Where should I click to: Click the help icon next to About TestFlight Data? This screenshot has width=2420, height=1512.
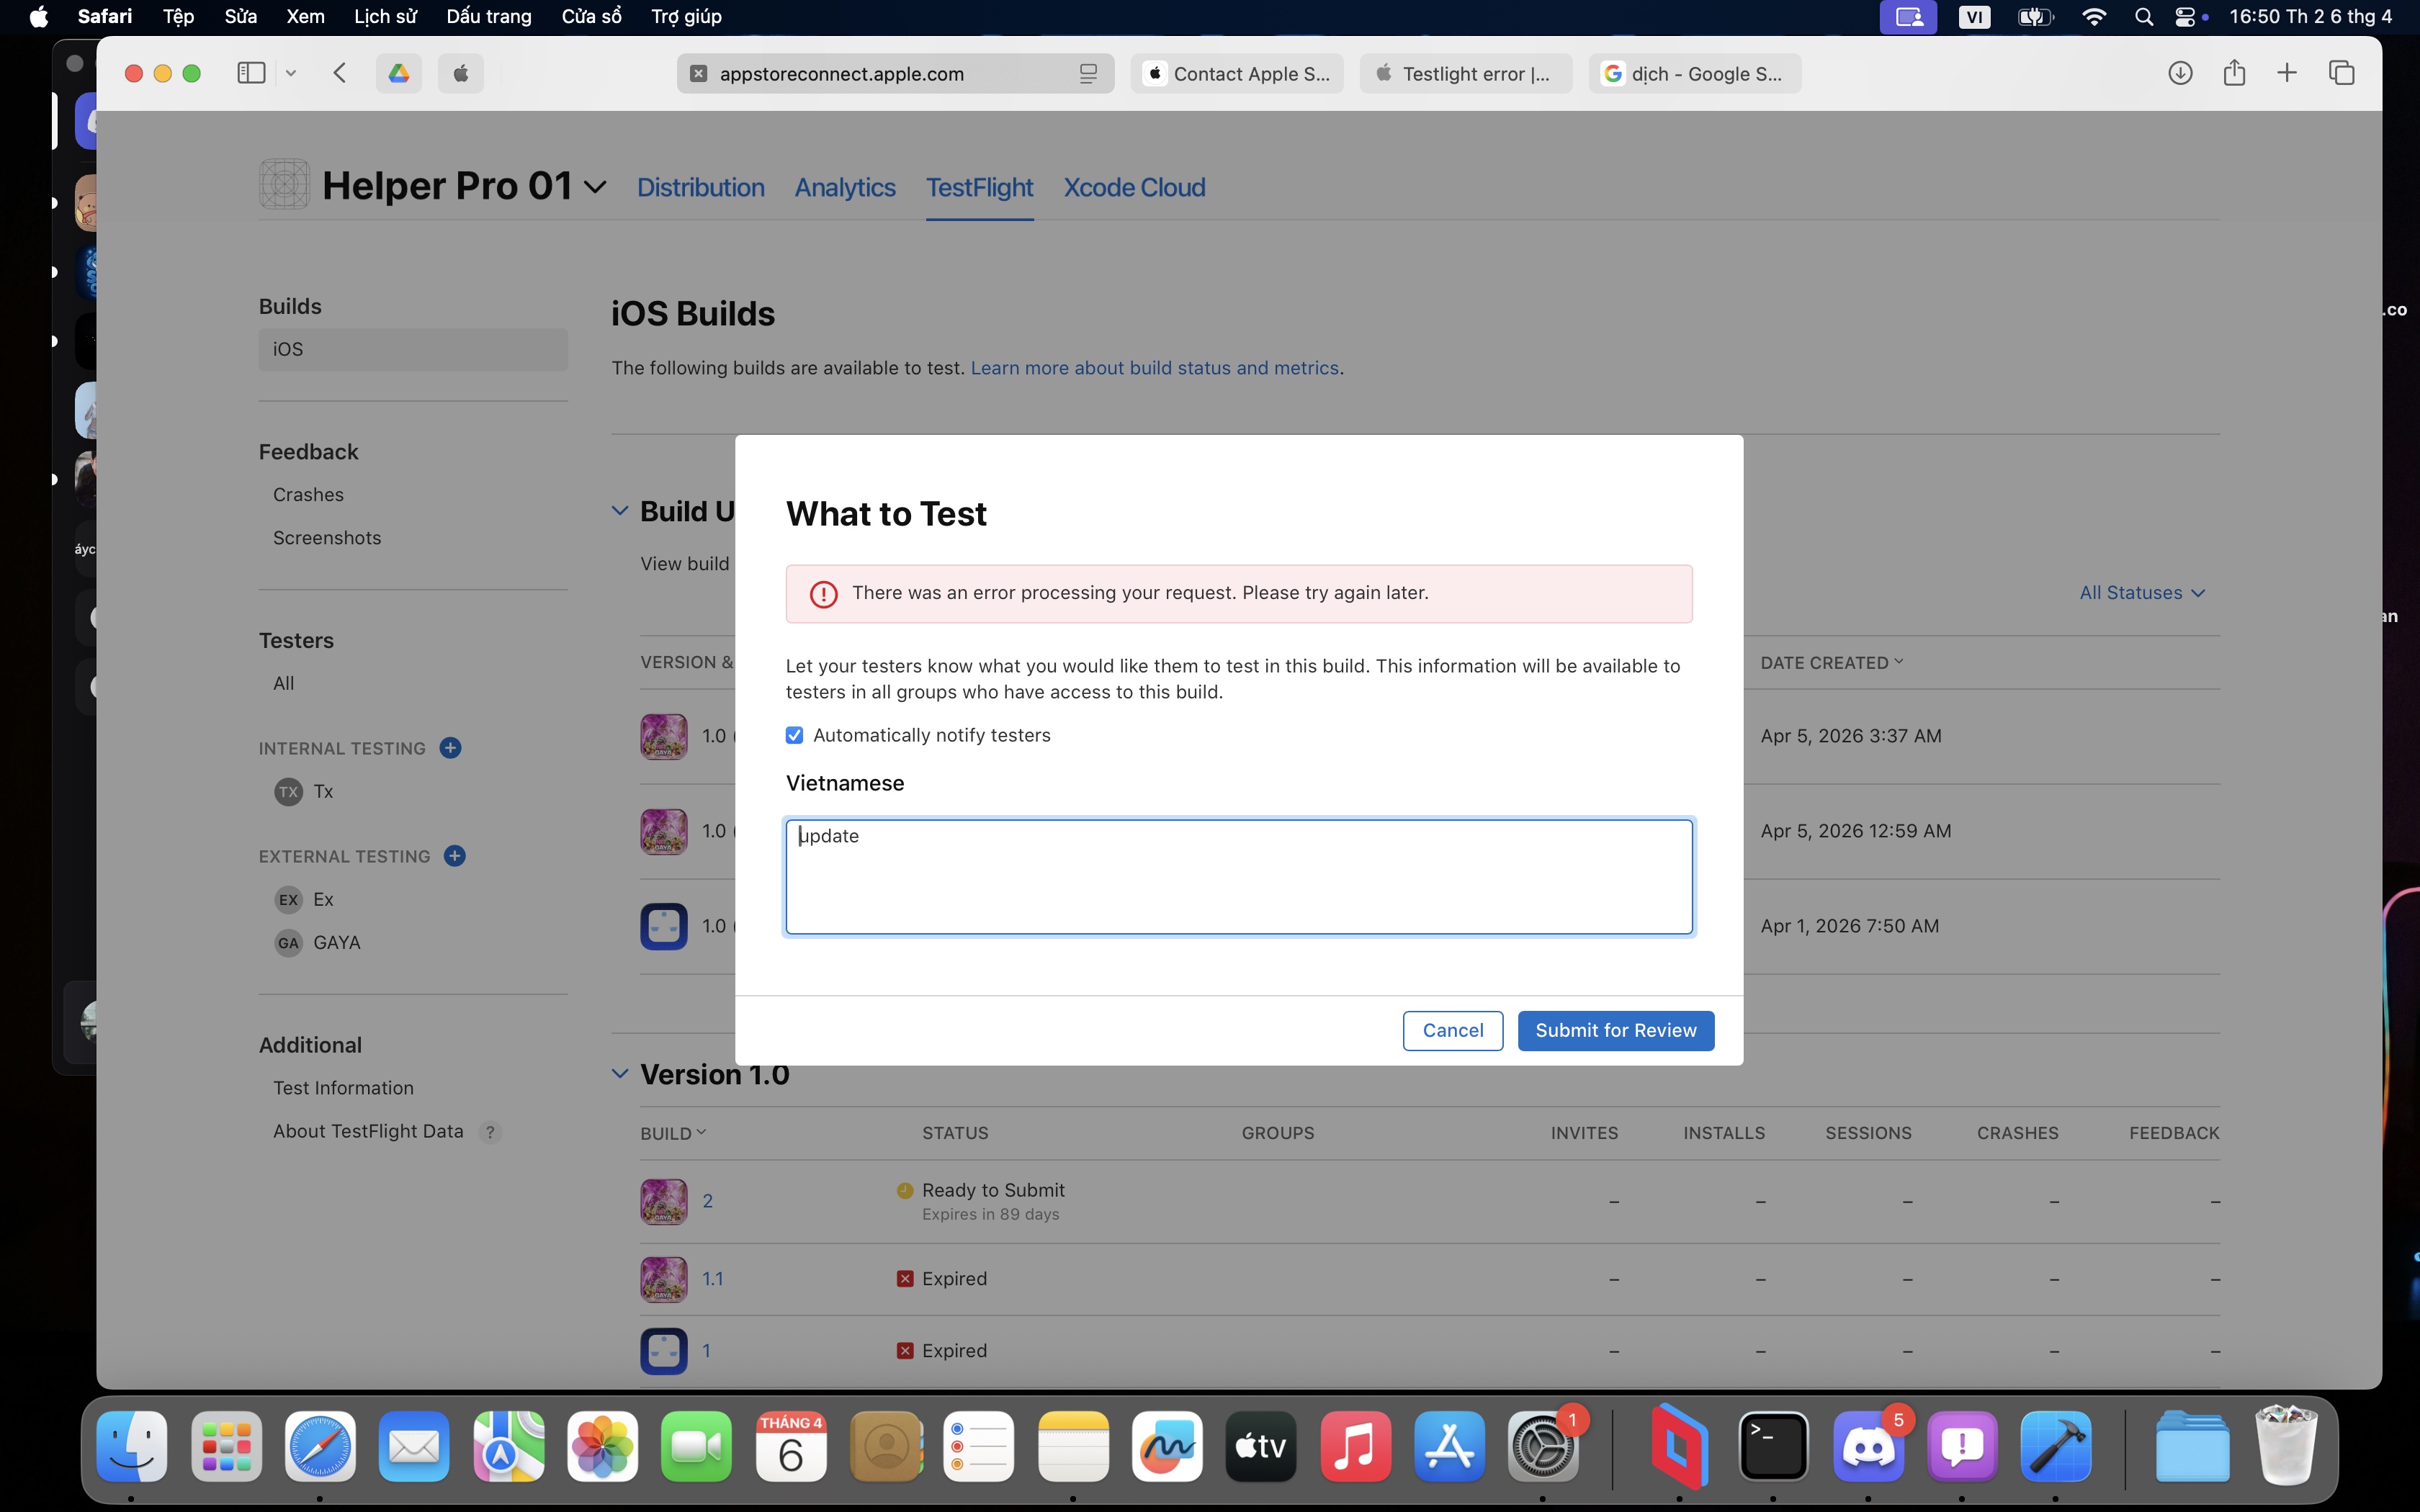490,1132
